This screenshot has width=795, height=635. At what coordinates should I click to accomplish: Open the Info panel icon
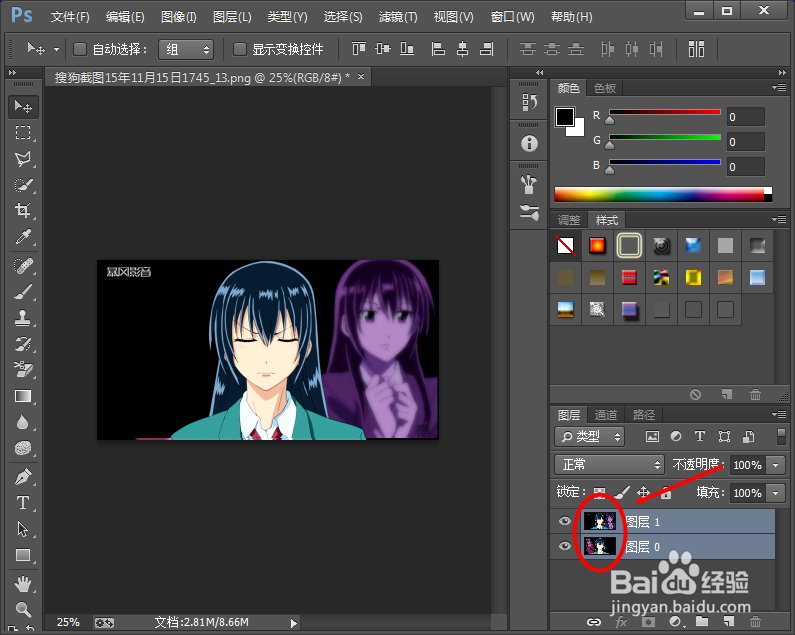coord(529,144)
